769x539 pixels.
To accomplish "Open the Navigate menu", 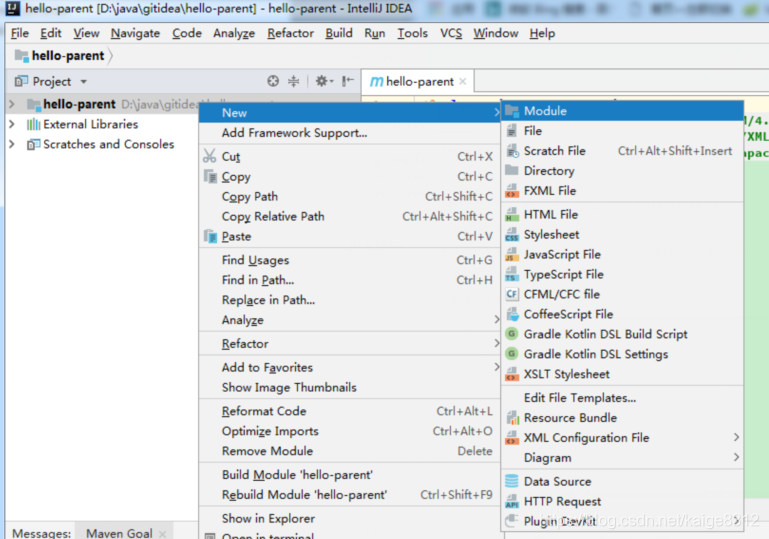I will 135,33.
